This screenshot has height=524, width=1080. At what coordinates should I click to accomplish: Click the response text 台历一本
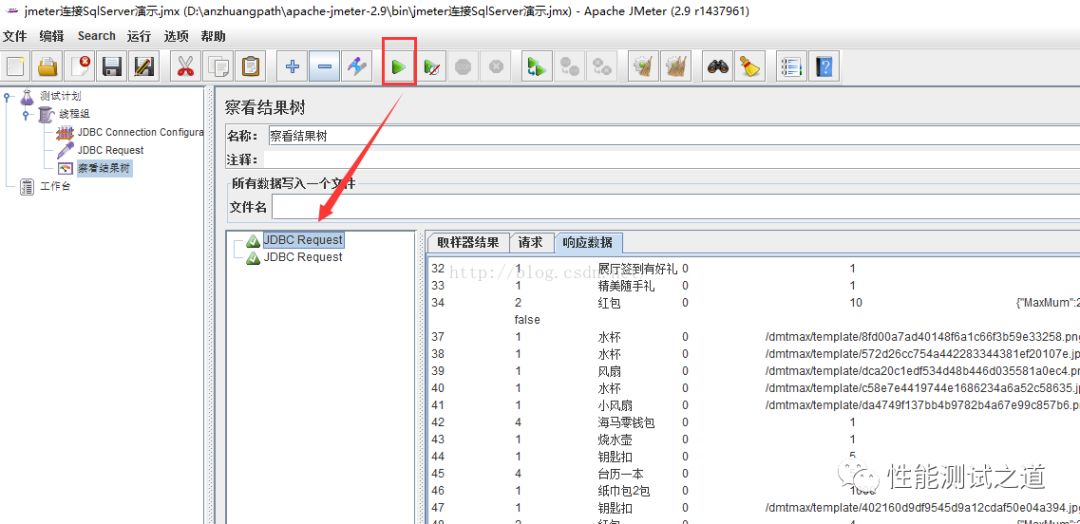pyautogui.click(x=621, y=474)
